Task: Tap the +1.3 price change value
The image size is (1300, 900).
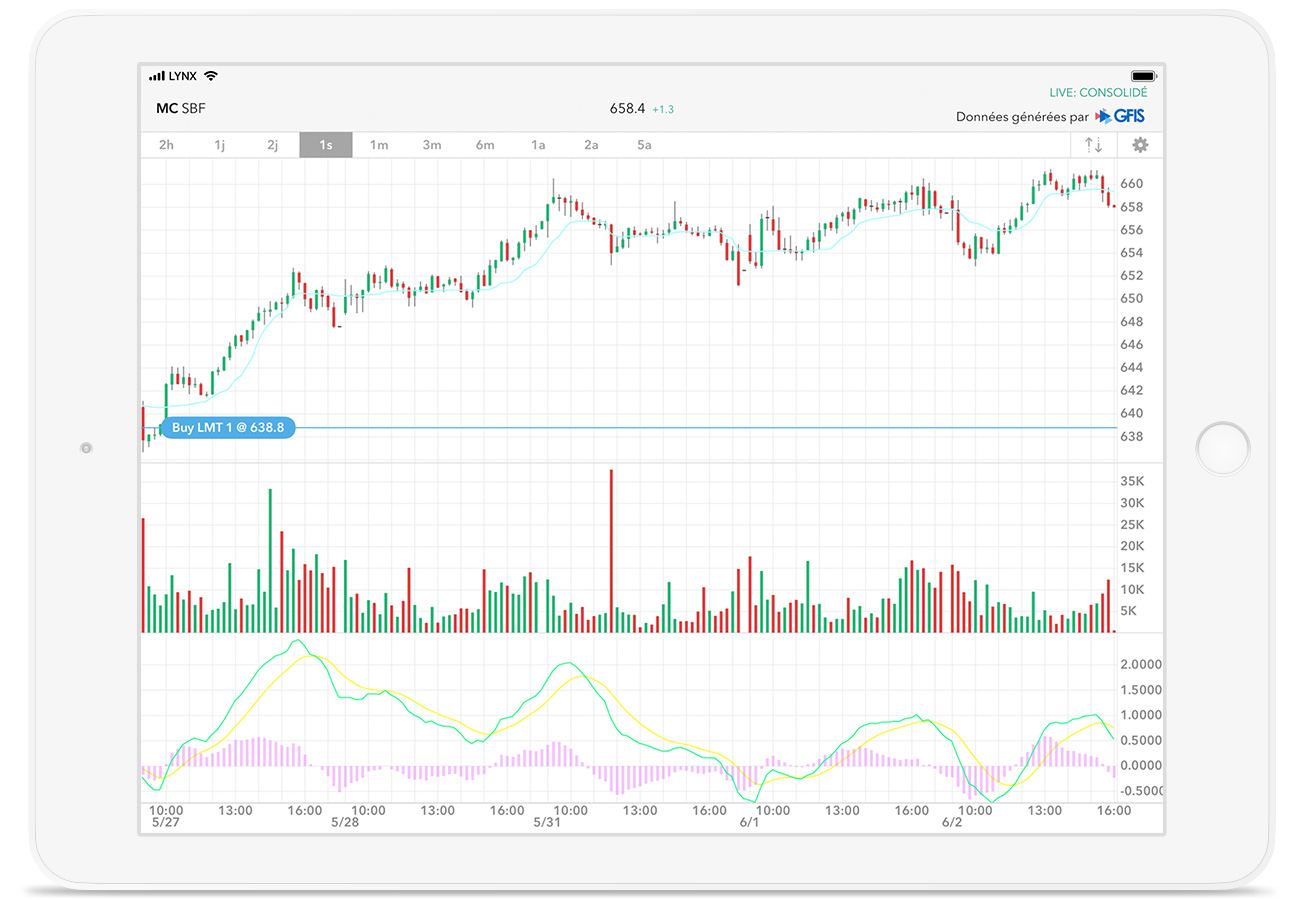Action: click(663, 109)
